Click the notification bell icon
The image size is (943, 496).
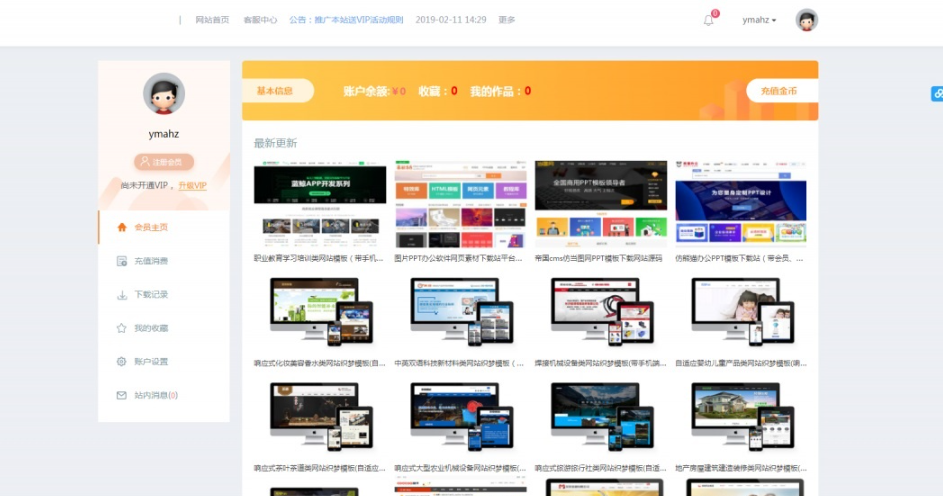[708, 20]
